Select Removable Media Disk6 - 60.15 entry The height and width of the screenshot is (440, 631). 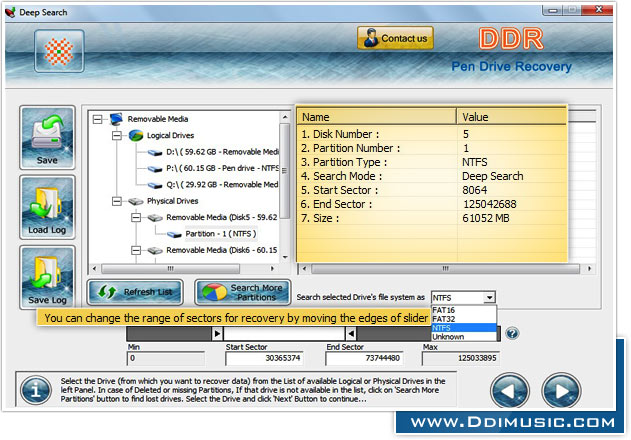[222, 250]
